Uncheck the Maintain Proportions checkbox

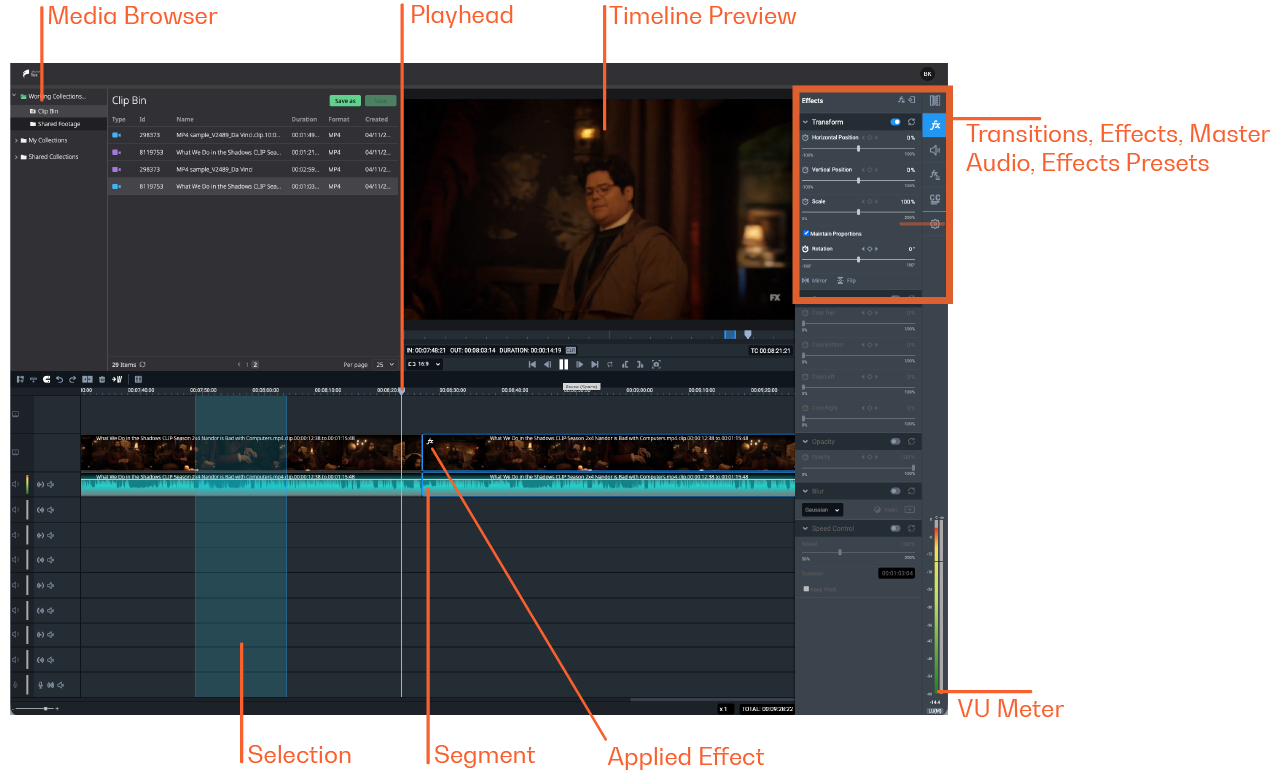click(806, 233)
